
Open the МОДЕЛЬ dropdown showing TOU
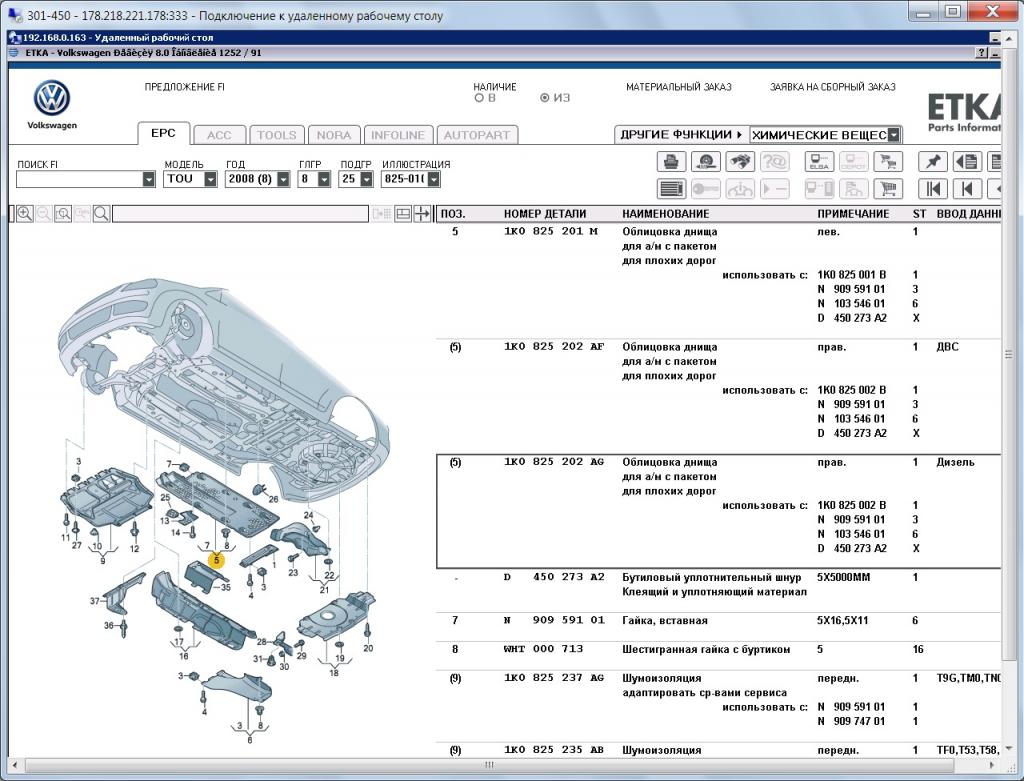click(210, 179)
